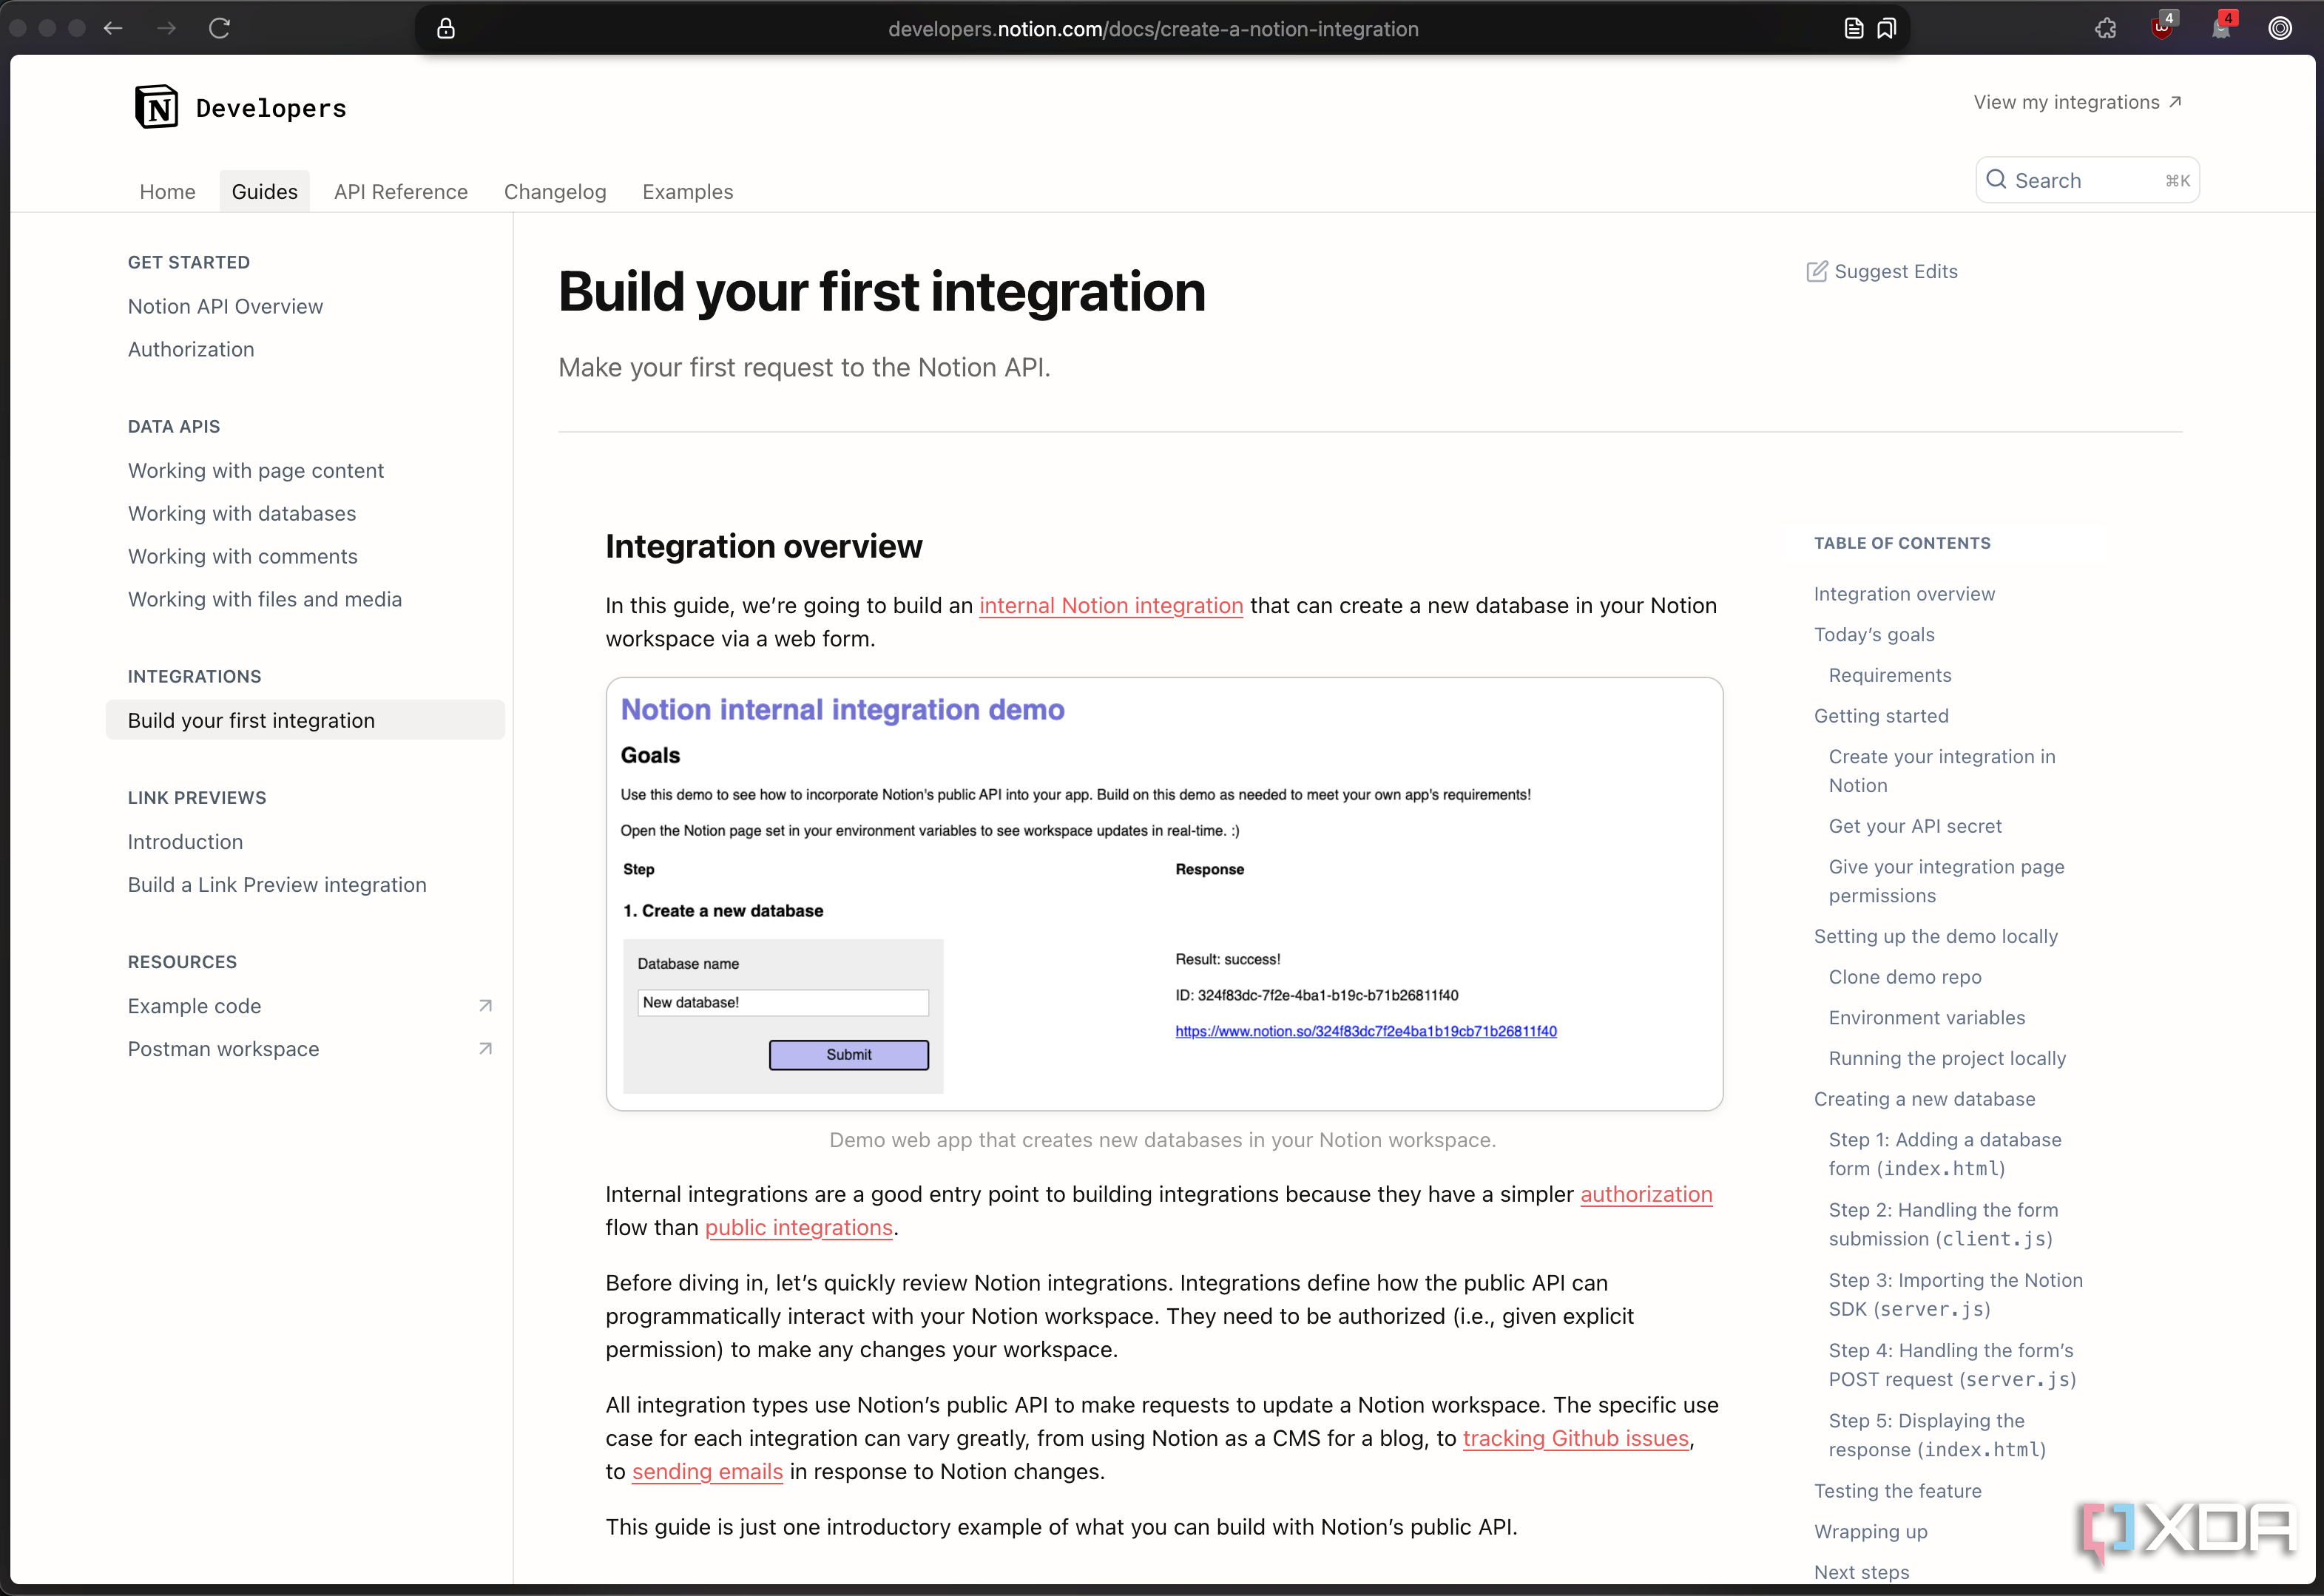Follow the sending emails link
Screen dimensions: 2324x1596
tap(707, 1471)
